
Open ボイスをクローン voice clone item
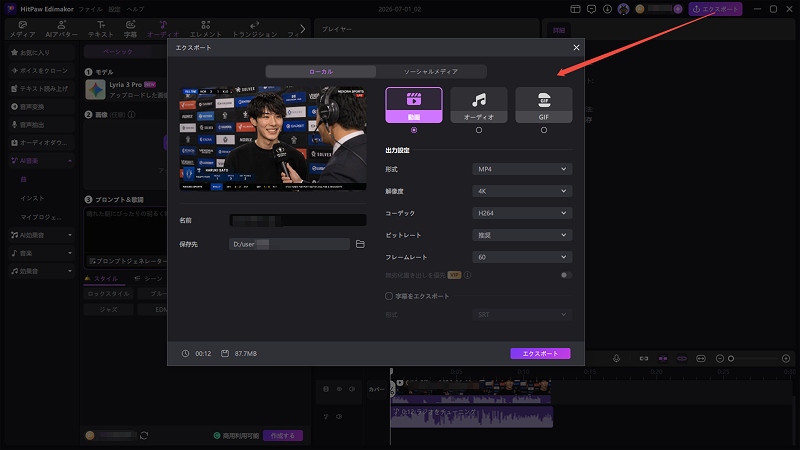click(x=42, y=70)
